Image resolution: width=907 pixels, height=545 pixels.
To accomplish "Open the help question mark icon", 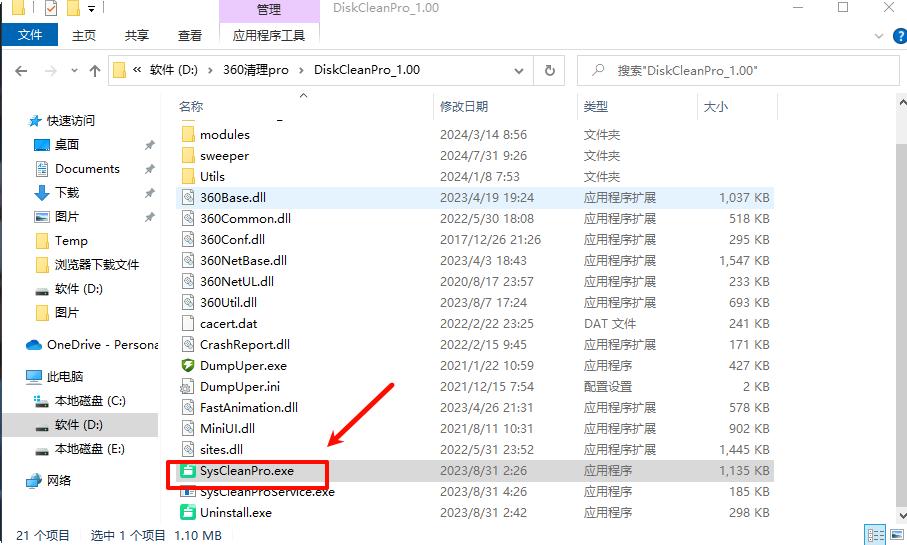I will tap(899, 36).
